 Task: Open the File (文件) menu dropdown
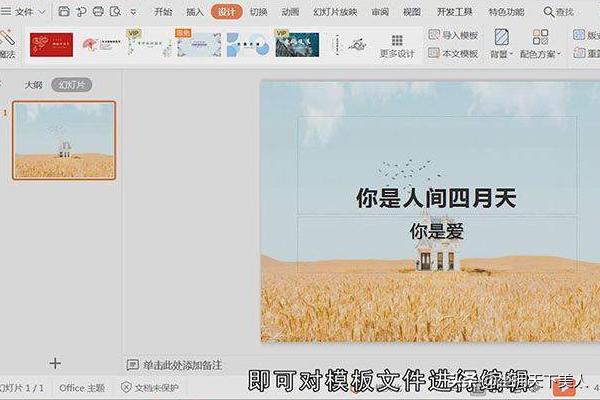click(24, 12)
